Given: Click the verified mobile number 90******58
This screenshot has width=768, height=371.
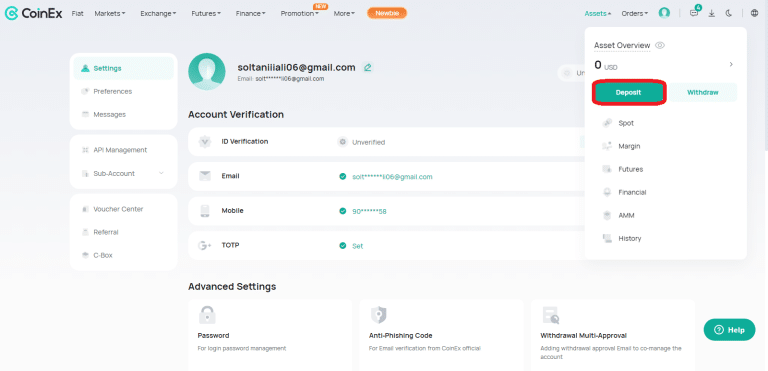Looking at the screenshot, I should (369, 211).
